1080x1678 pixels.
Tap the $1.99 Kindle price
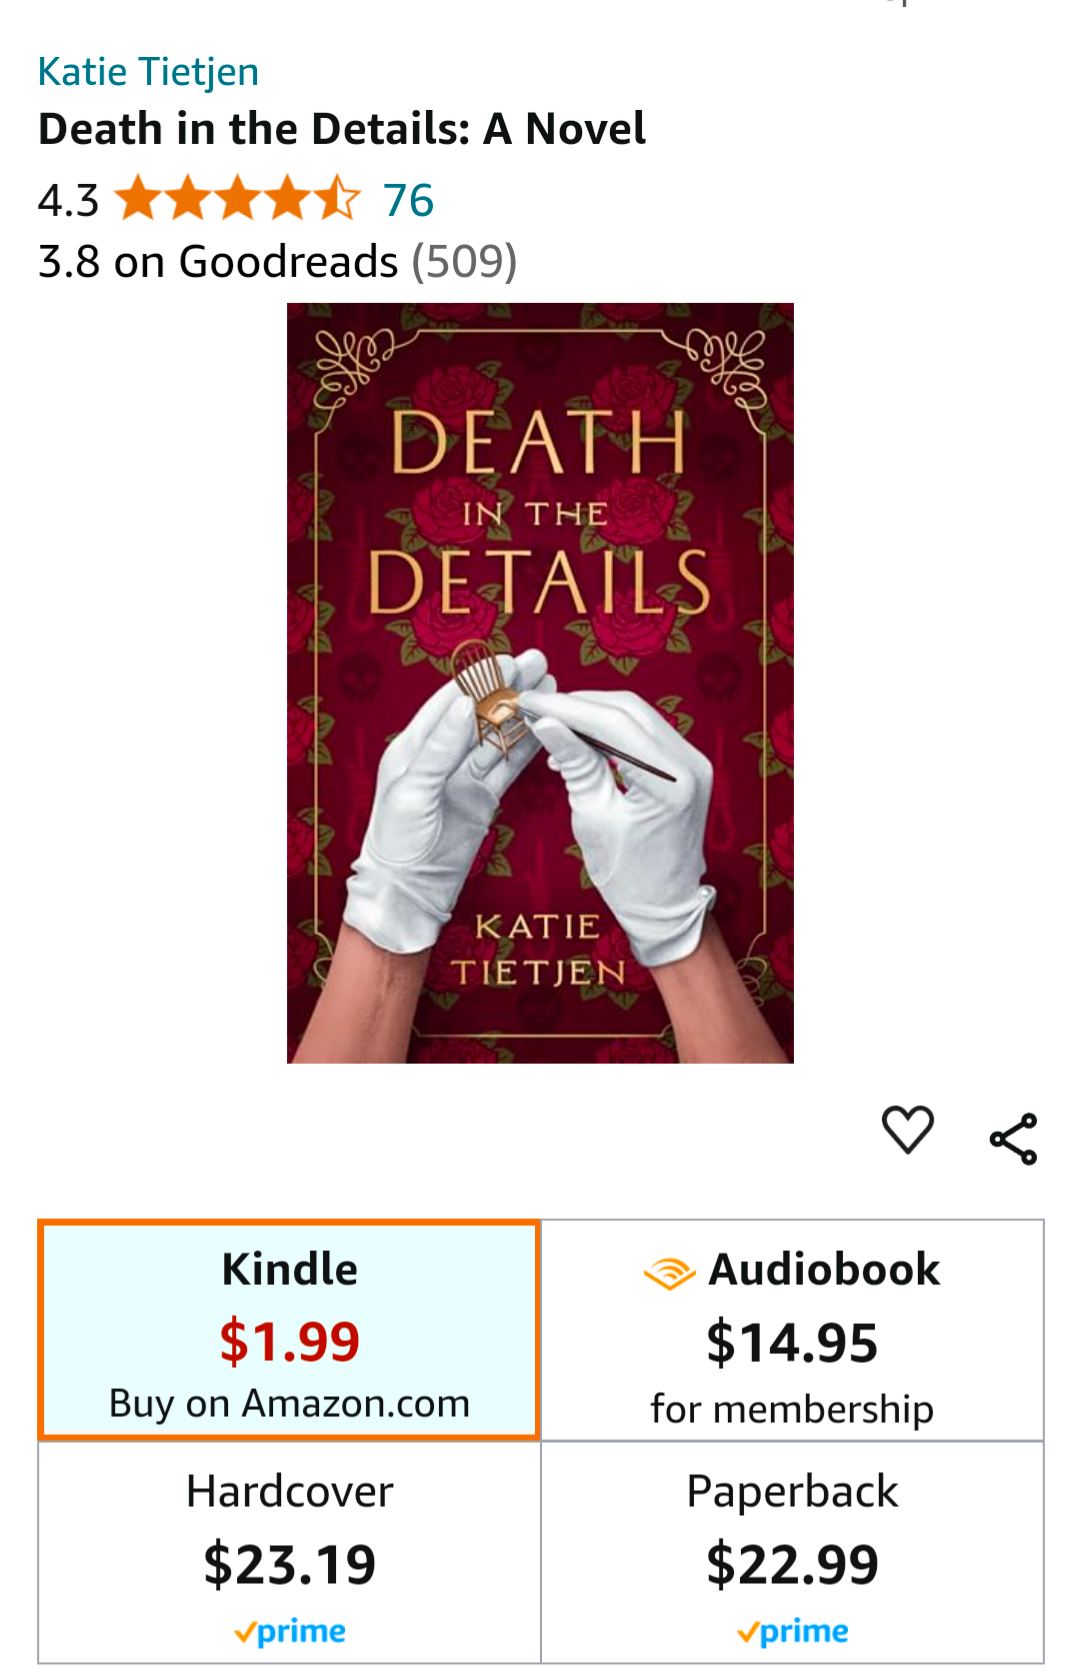coord(289,1341)
